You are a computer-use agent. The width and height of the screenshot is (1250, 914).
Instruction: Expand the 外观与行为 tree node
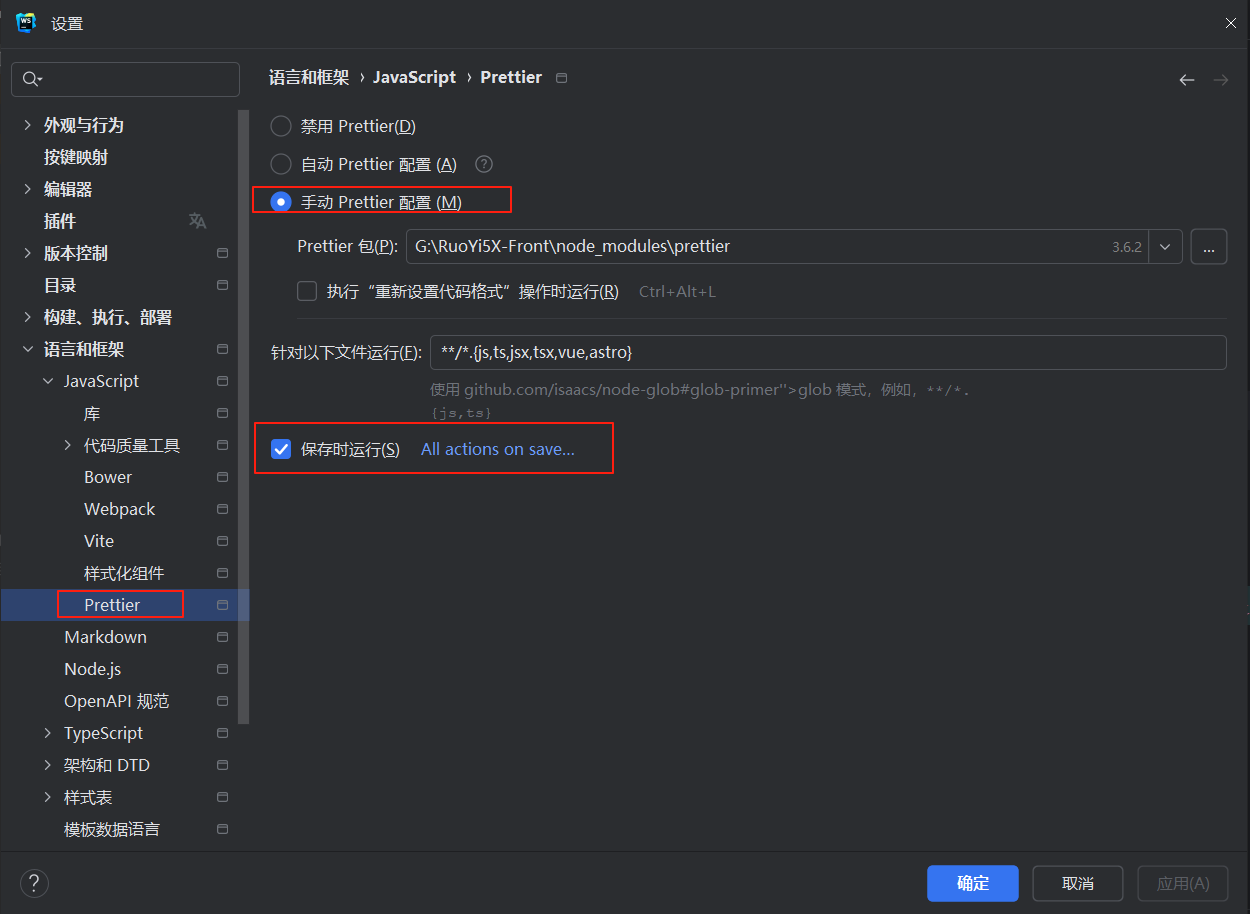click(x=28, y=125)
